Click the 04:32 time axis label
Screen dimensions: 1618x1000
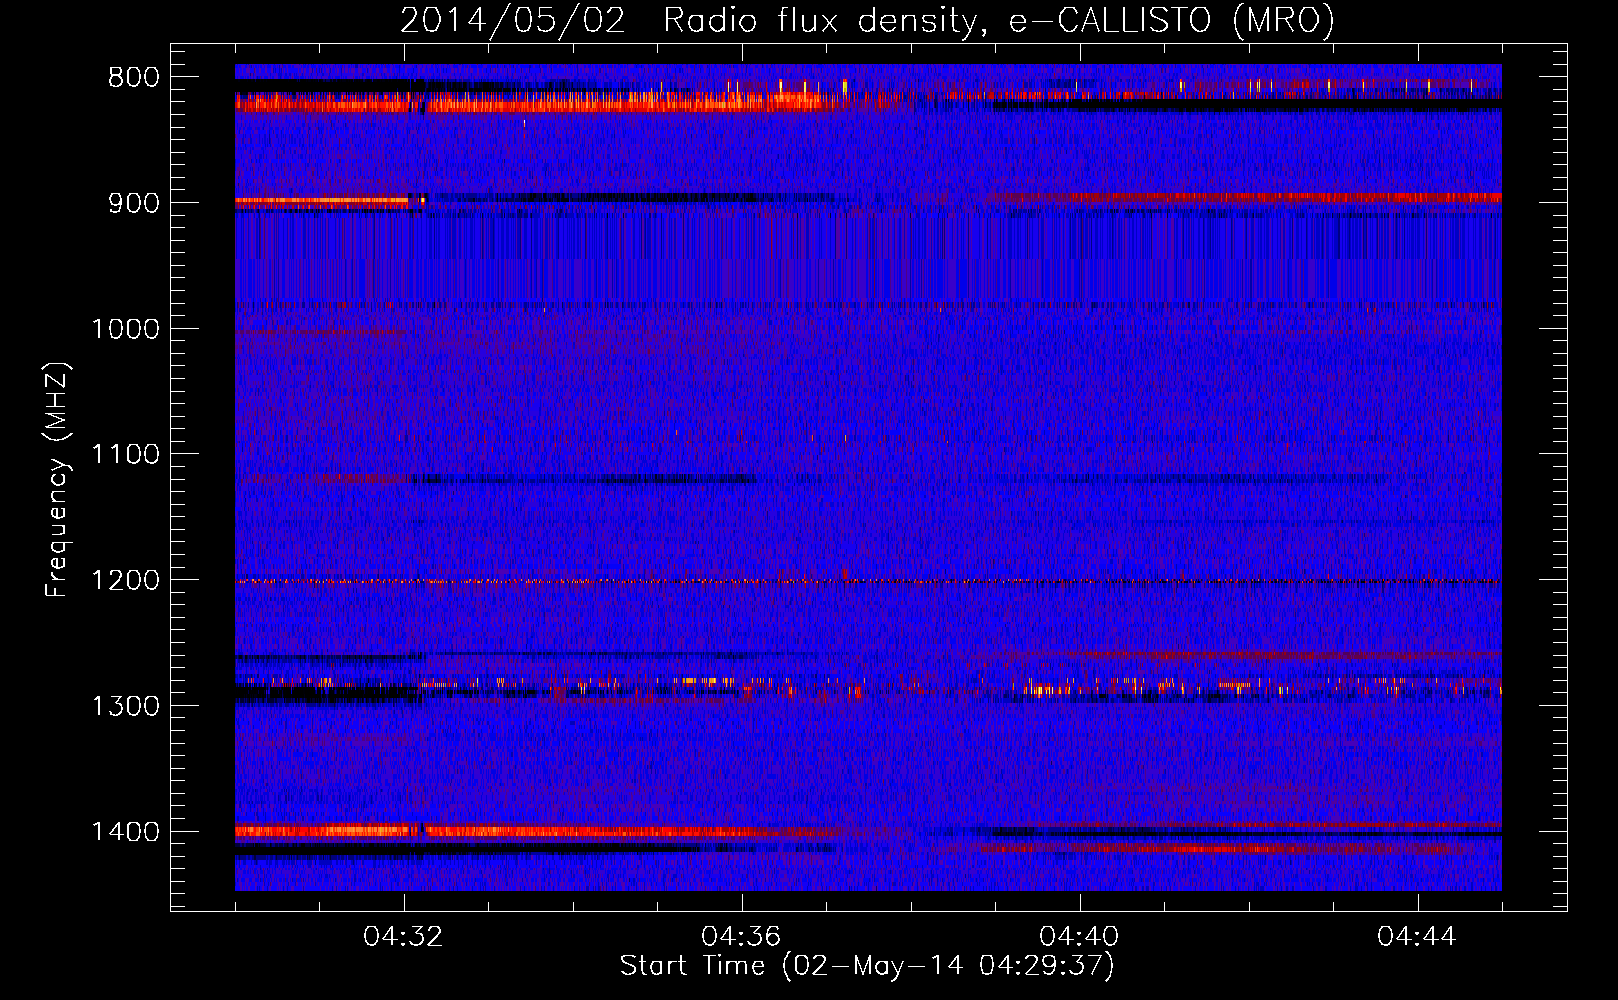click(x=404, y=937)
